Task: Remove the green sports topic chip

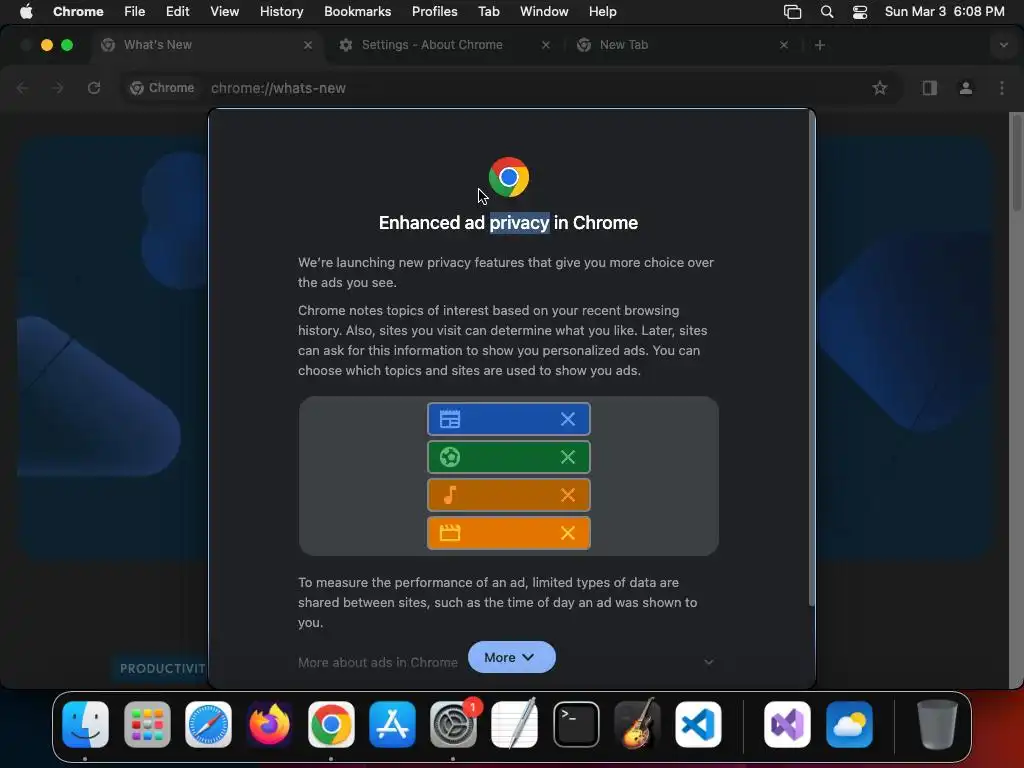Action: 568,457
